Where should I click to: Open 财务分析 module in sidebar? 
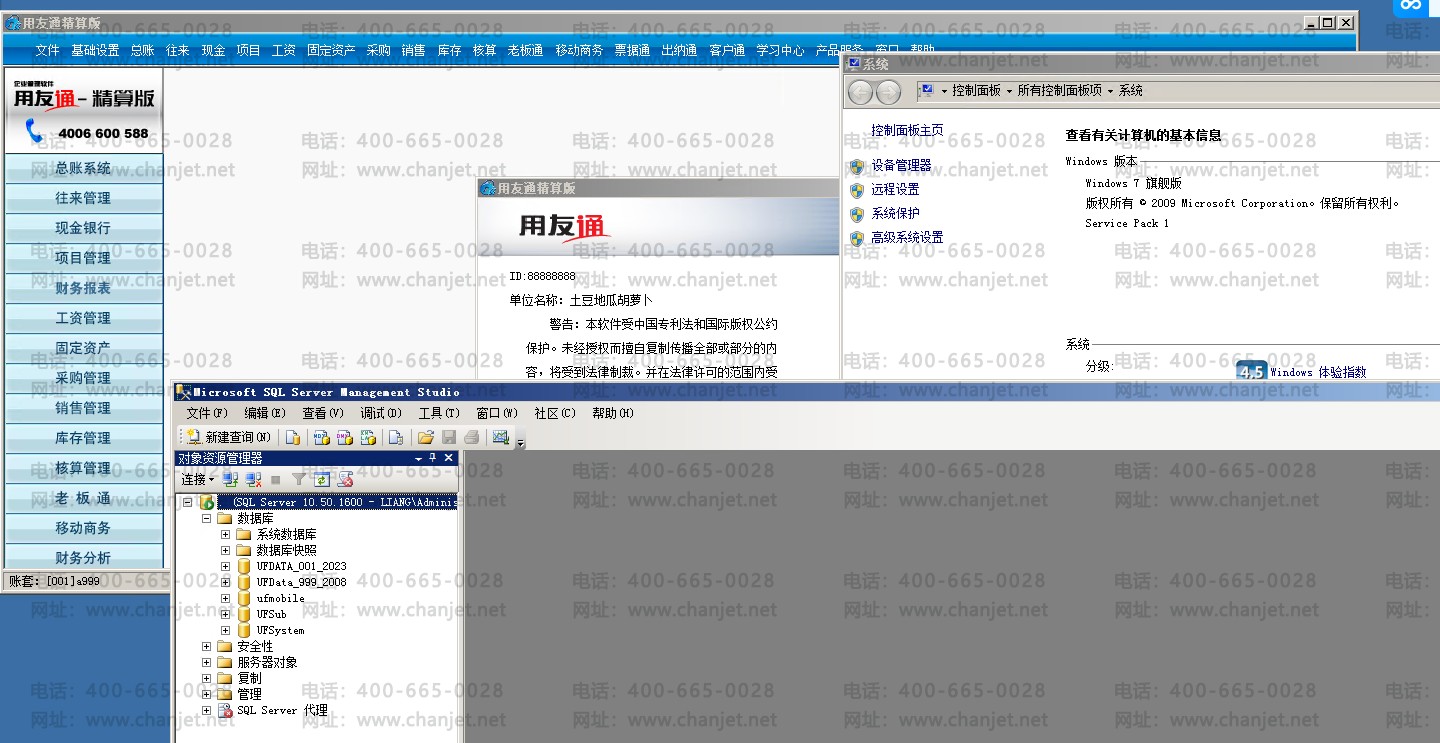pyautogui.click(x=84, y=558)
